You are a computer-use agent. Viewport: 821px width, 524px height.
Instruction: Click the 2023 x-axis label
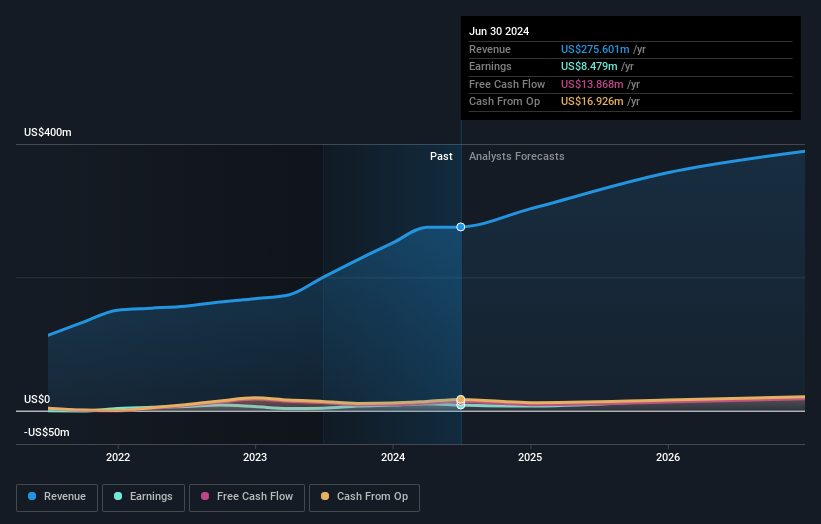[255, 458]
